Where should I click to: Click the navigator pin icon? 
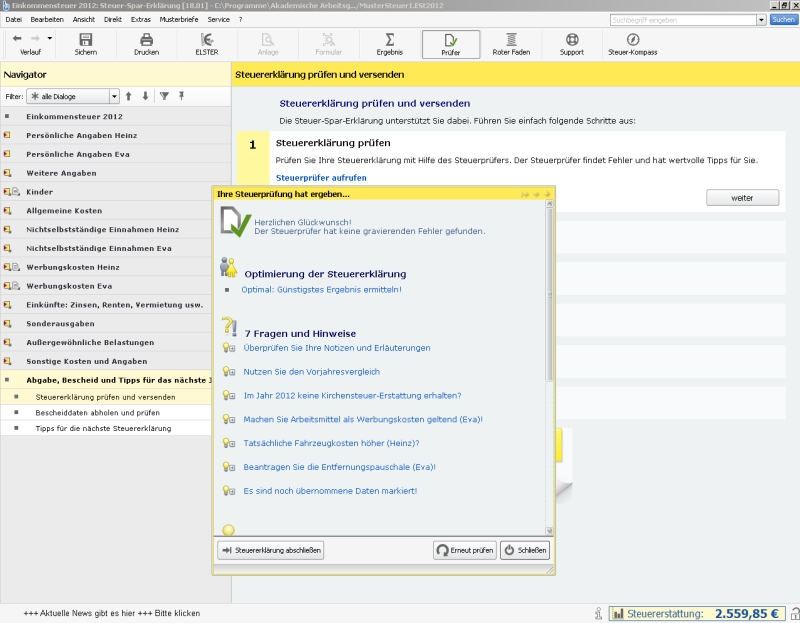click(x=182, y=96)
